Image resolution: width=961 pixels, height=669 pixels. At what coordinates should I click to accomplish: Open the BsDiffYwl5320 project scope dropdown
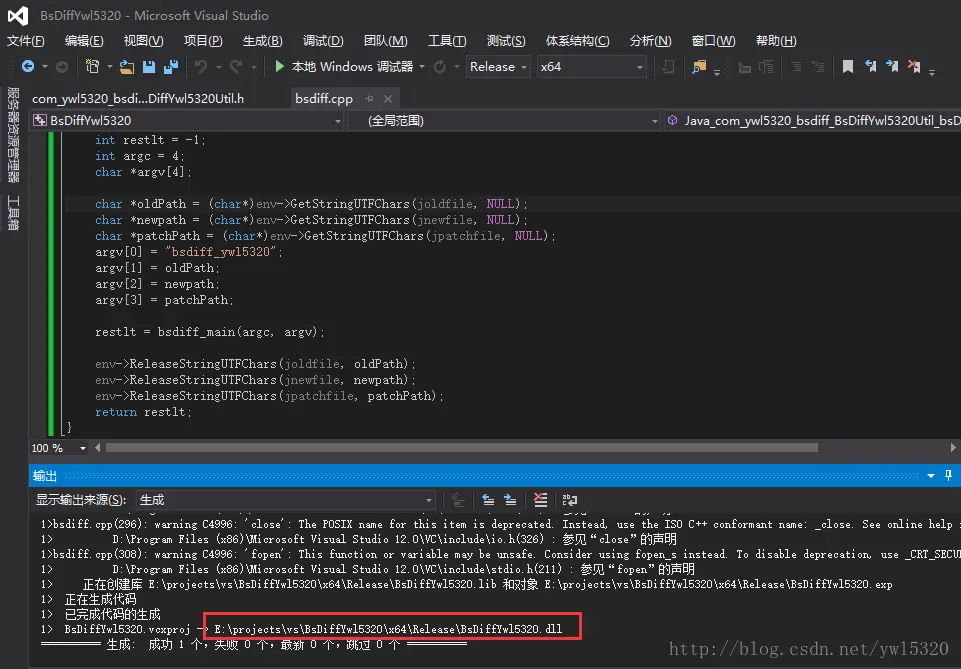coord(188,121)
